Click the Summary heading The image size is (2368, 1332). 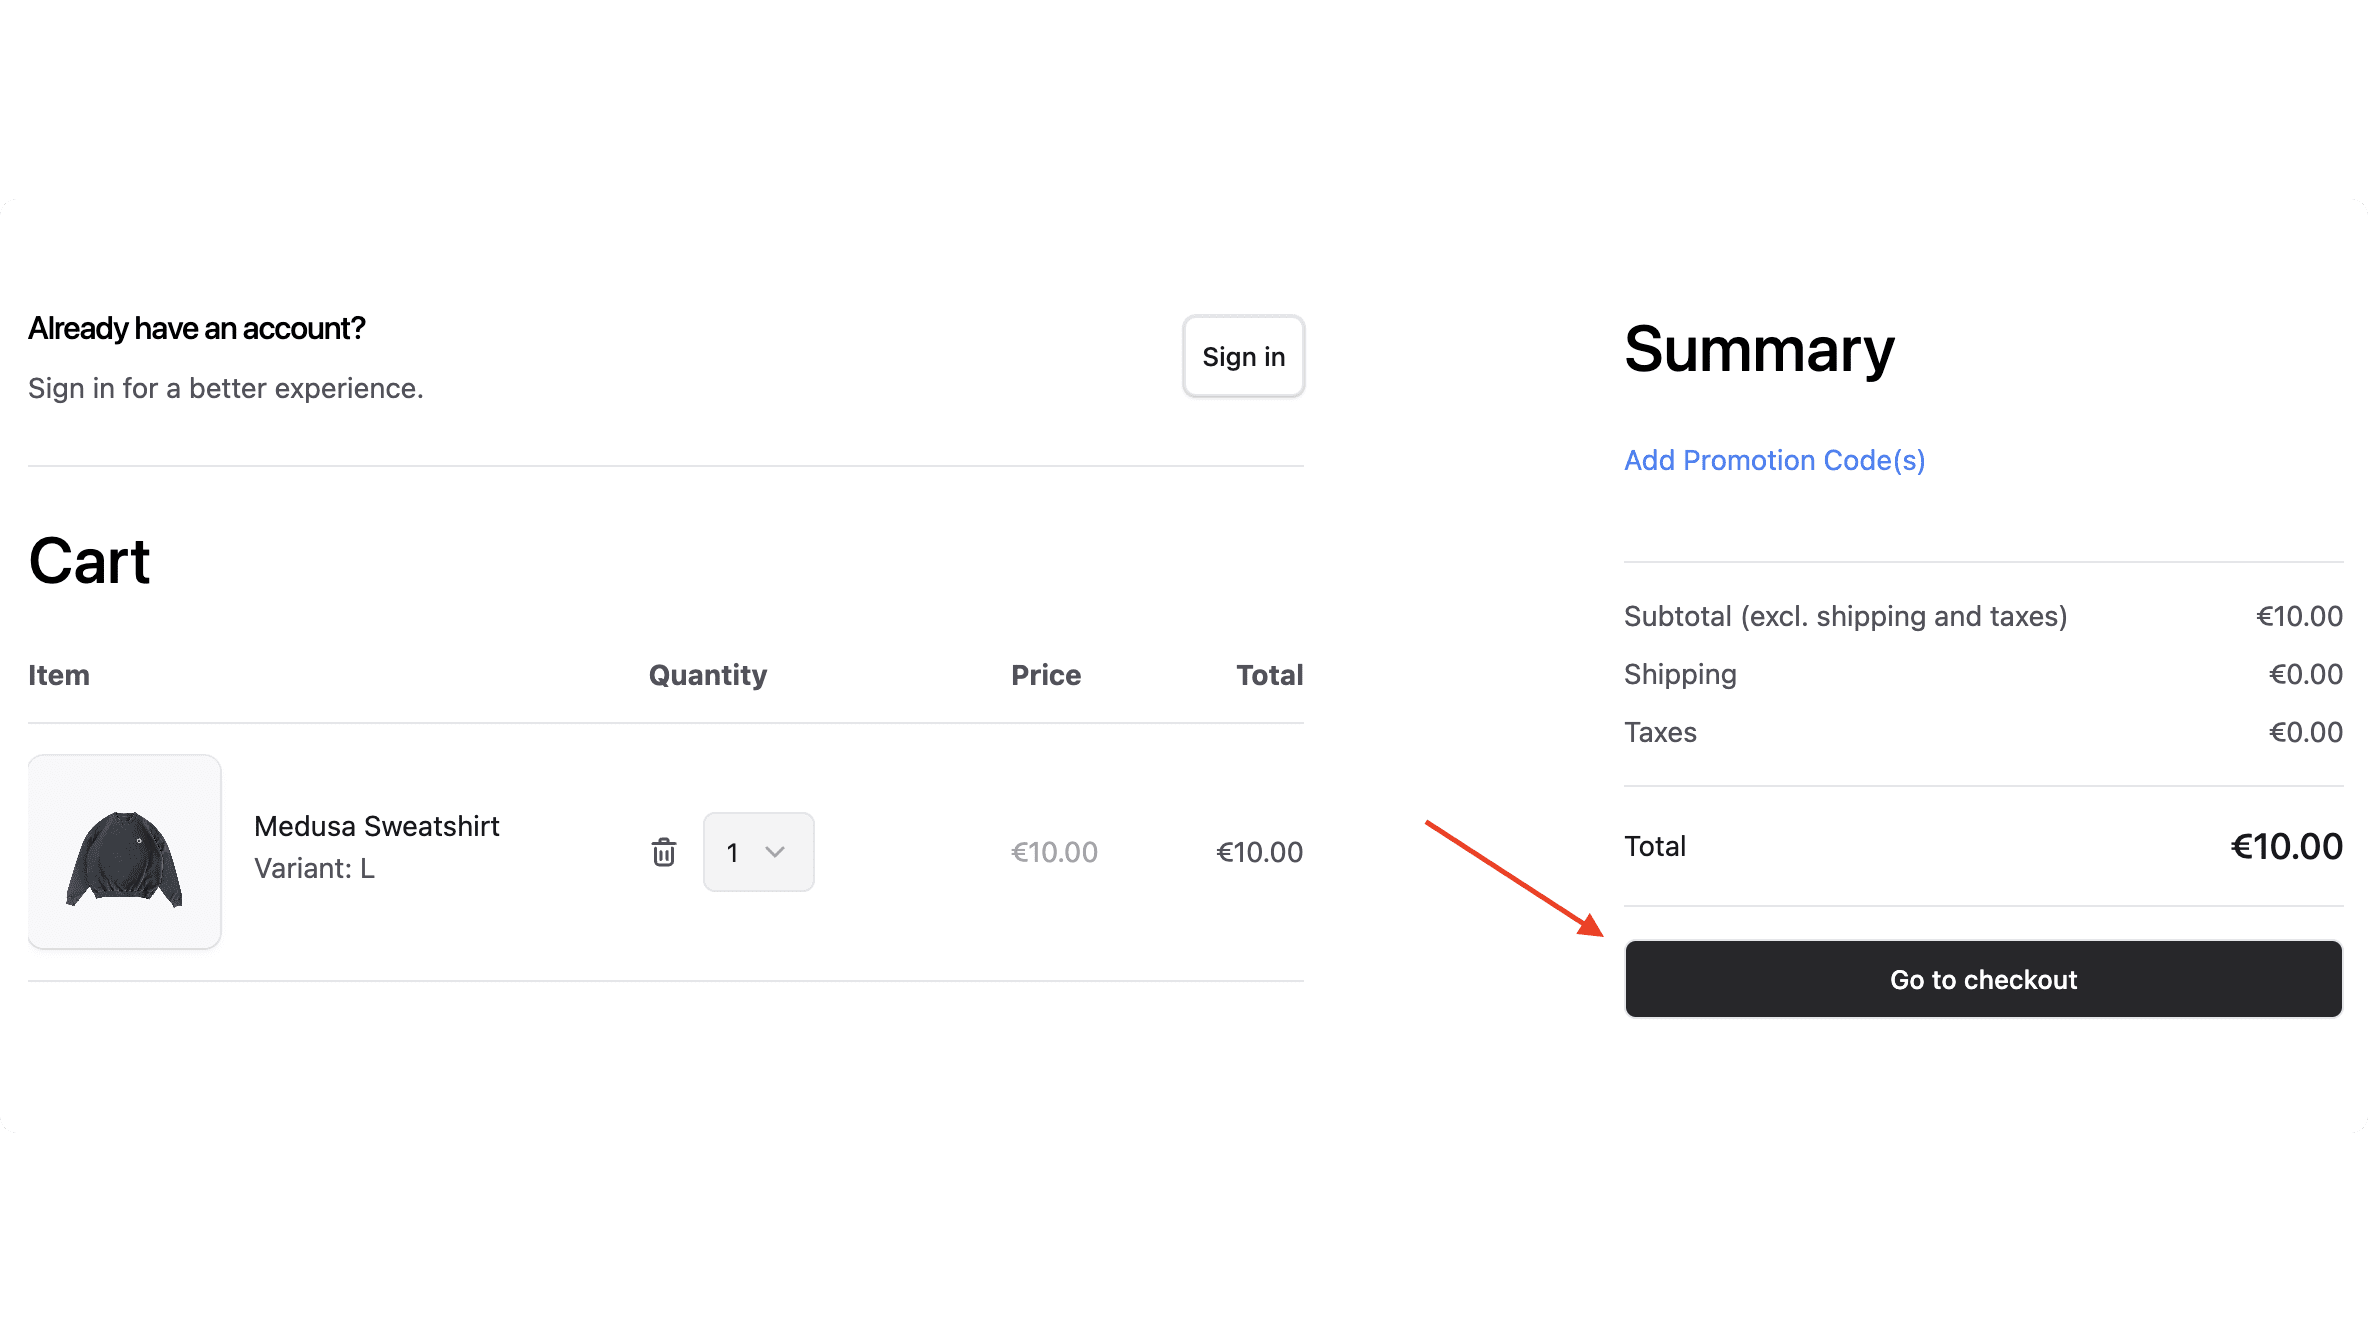click(1757, 350)
